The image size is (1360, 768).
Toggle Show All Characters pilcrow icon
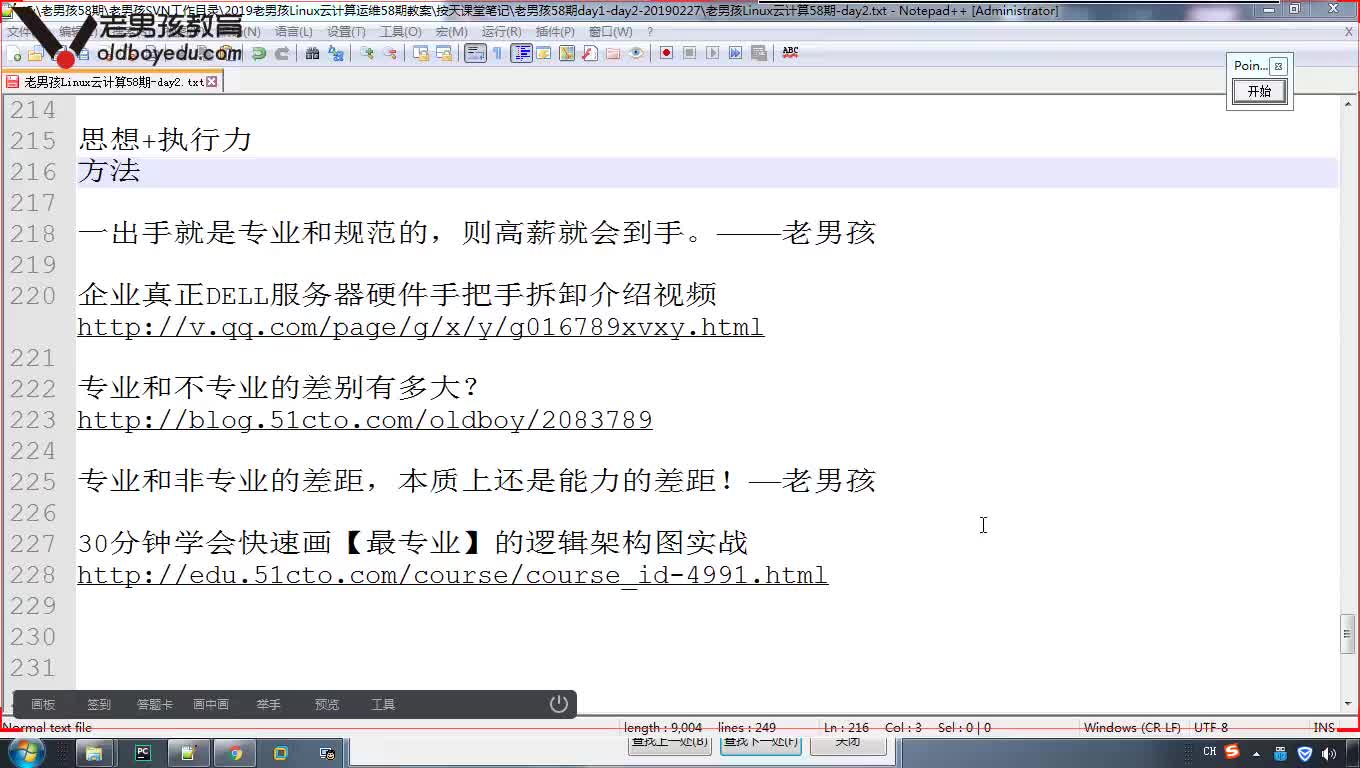pos(497,53)
